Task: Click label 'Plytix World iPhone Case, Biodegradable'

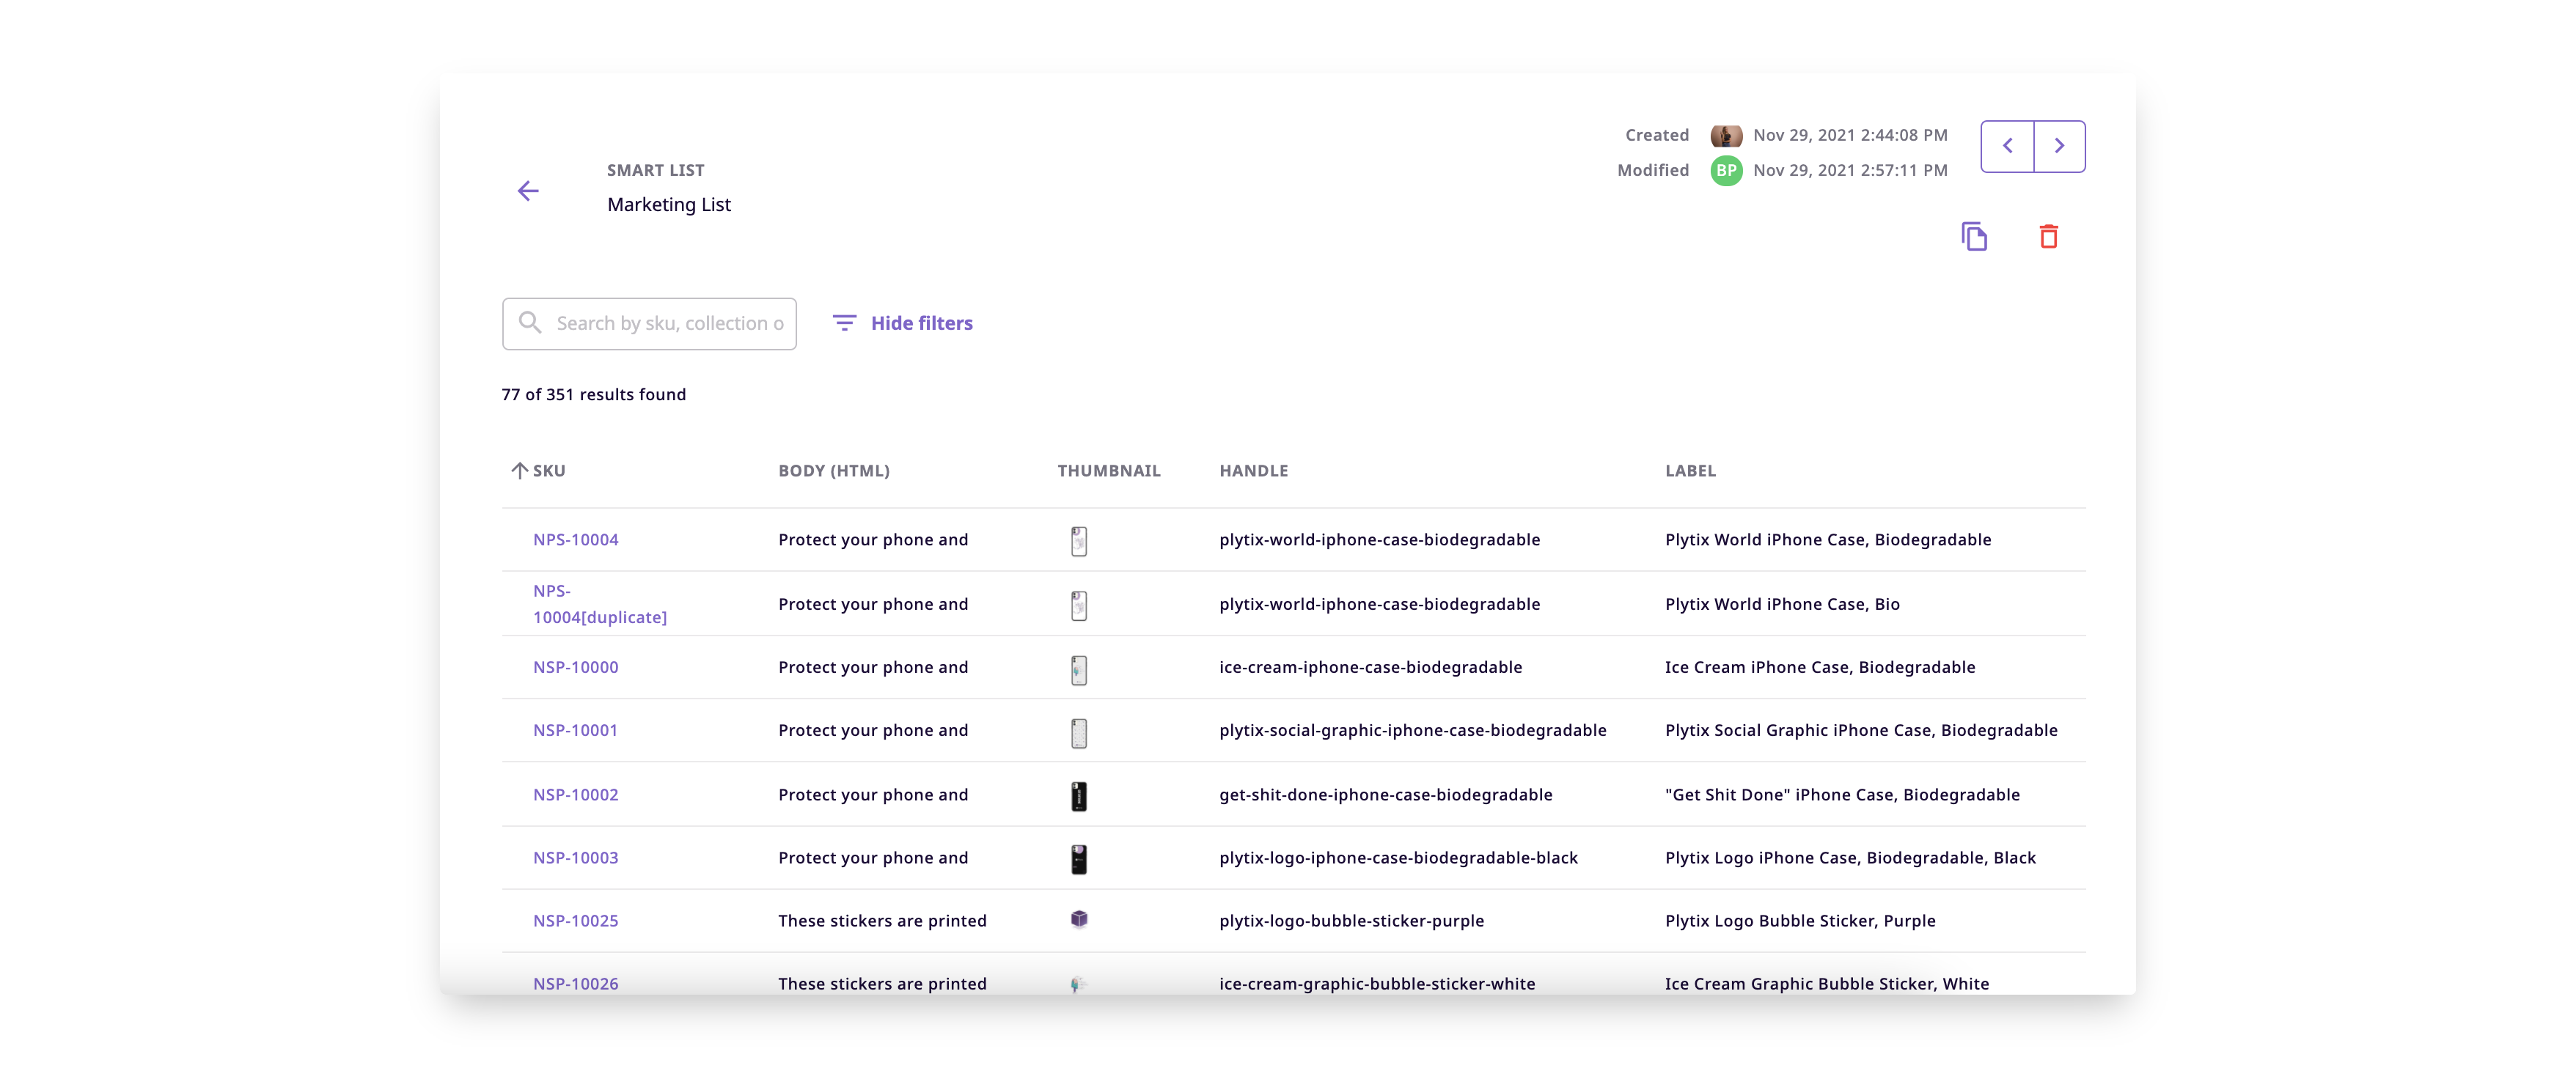Action: point(1827,539)
